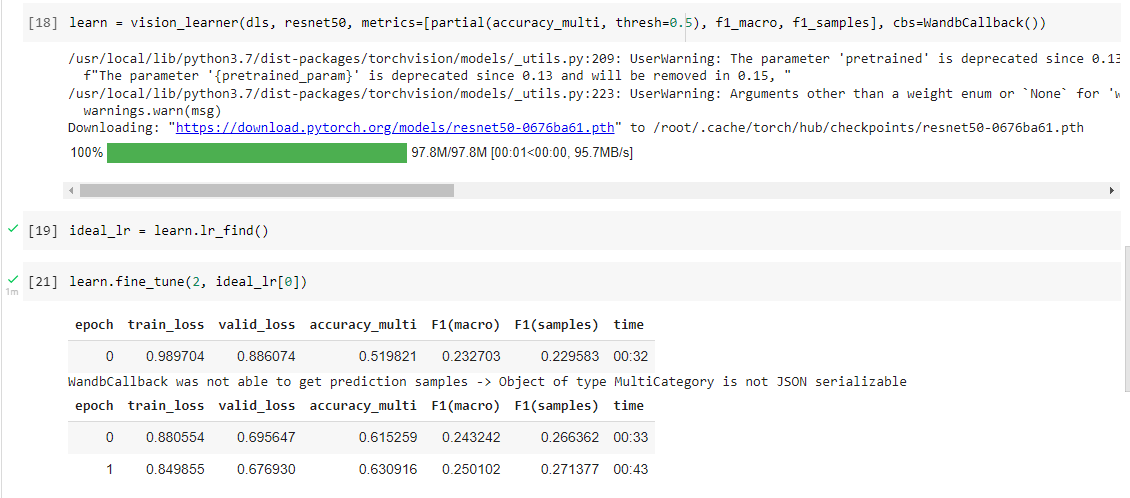Click valid loss value 0.886074
The width and height of the screenshot is (1130, 498).
tap(266, 357)
